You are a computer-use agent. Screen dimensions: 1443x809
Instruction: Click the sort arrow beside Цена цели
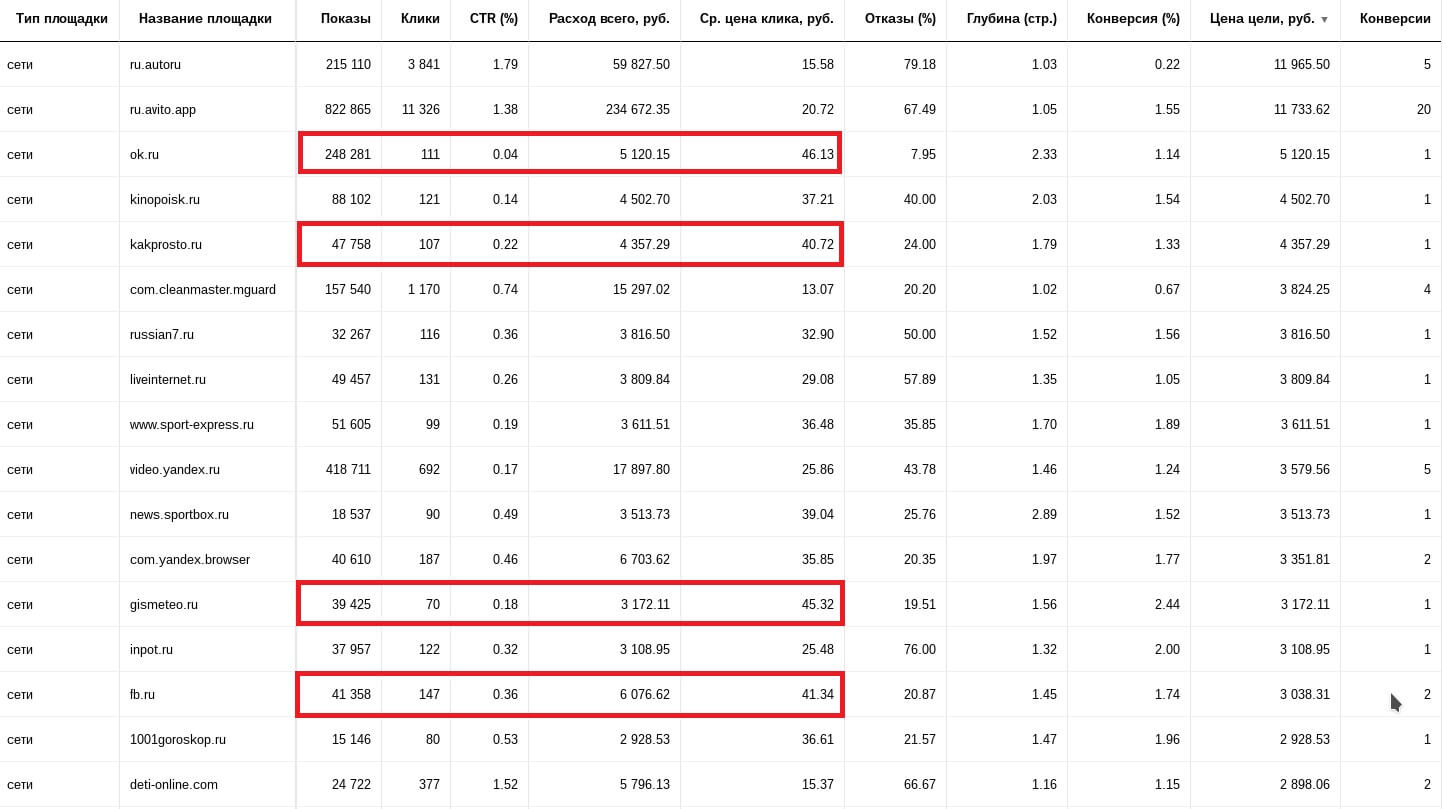point(1325,19)
